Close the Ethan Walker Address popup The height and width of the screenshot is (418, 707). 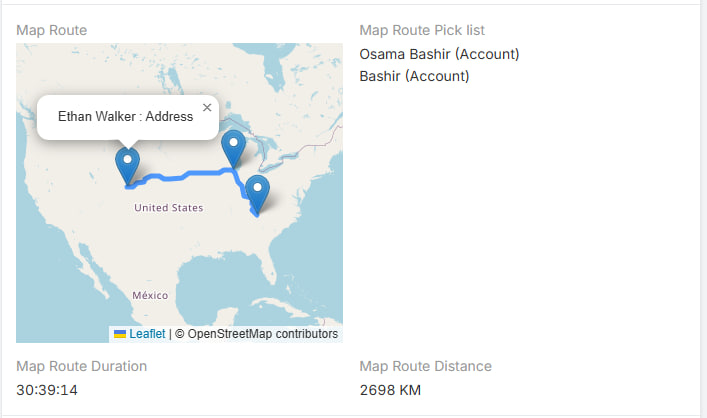pyautogui.click(x=207, y=107)
